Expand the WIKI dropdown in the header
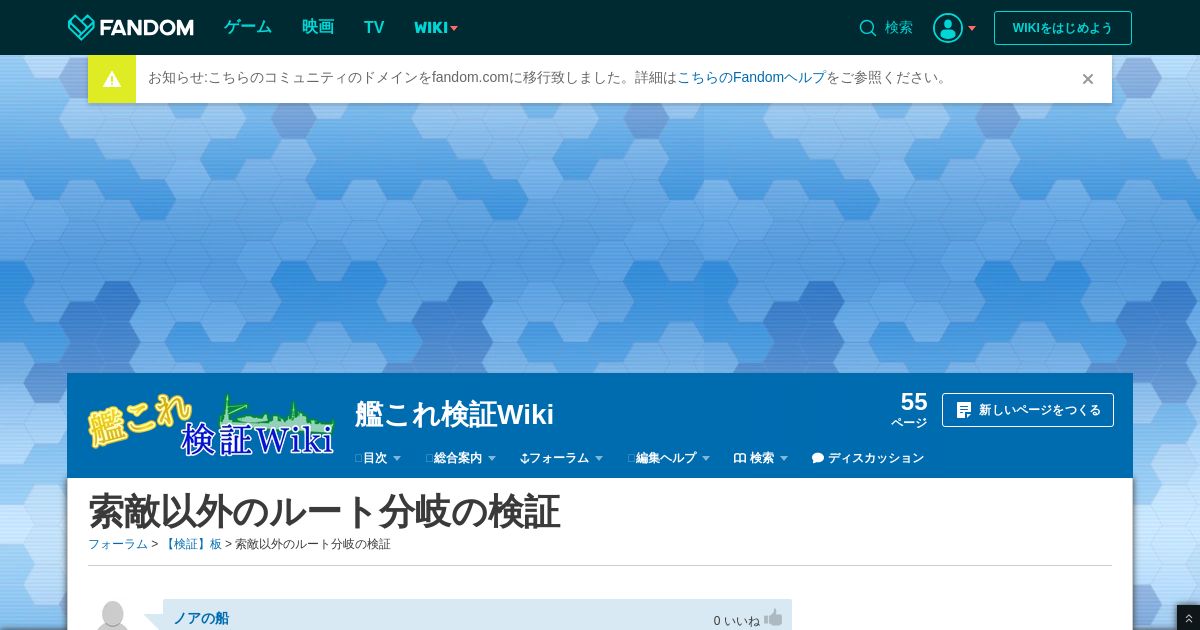 (x=436, y=27)
